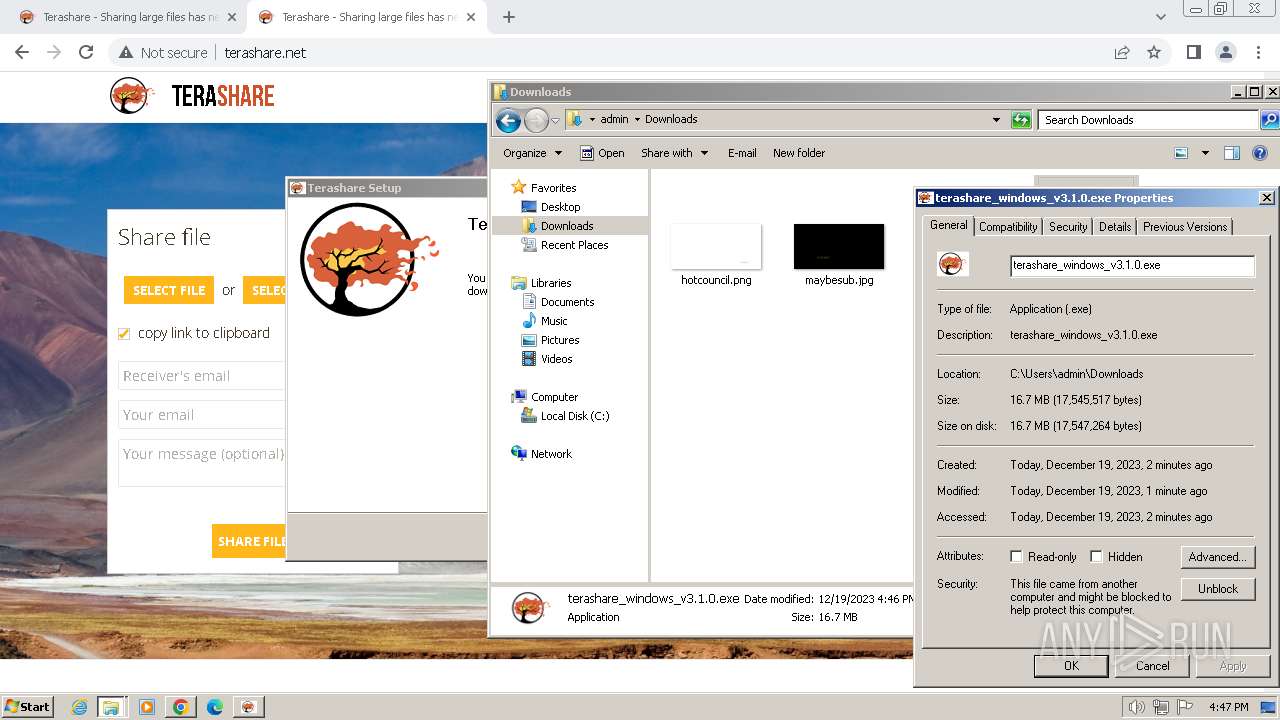Viewport: 1280px width, 720px height.
Task: Click the Your email field
Action: [202, 415]
